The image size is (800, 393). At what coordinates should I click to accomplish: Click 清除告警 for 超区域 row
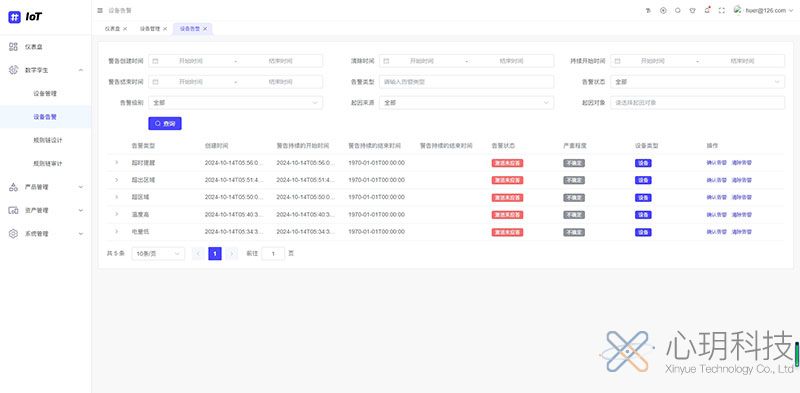pyautogui.click(x=742, y=198)
